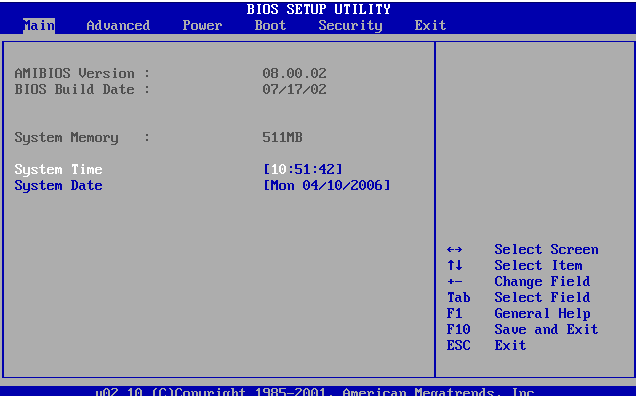Viewport: 636px width, 396px height.
Task: Open the Exit tab
Action: coord(430,26)
